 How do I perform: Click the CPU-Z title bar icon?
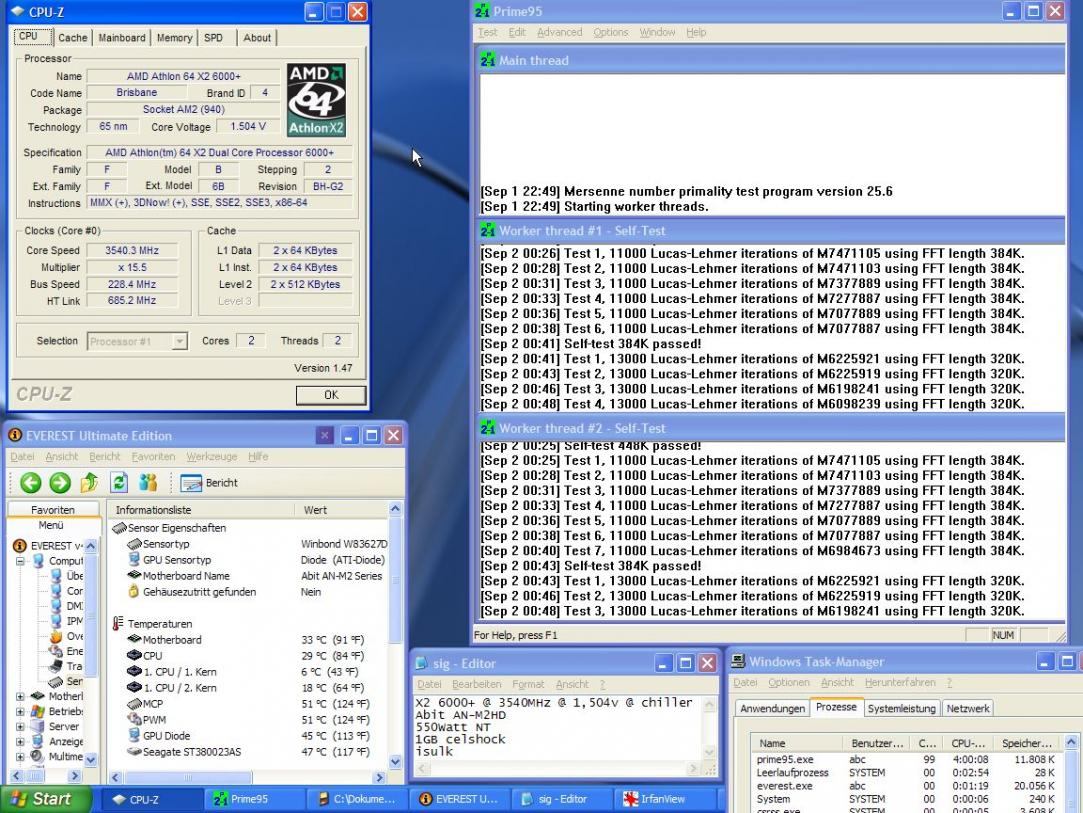(x=18, y=12)
